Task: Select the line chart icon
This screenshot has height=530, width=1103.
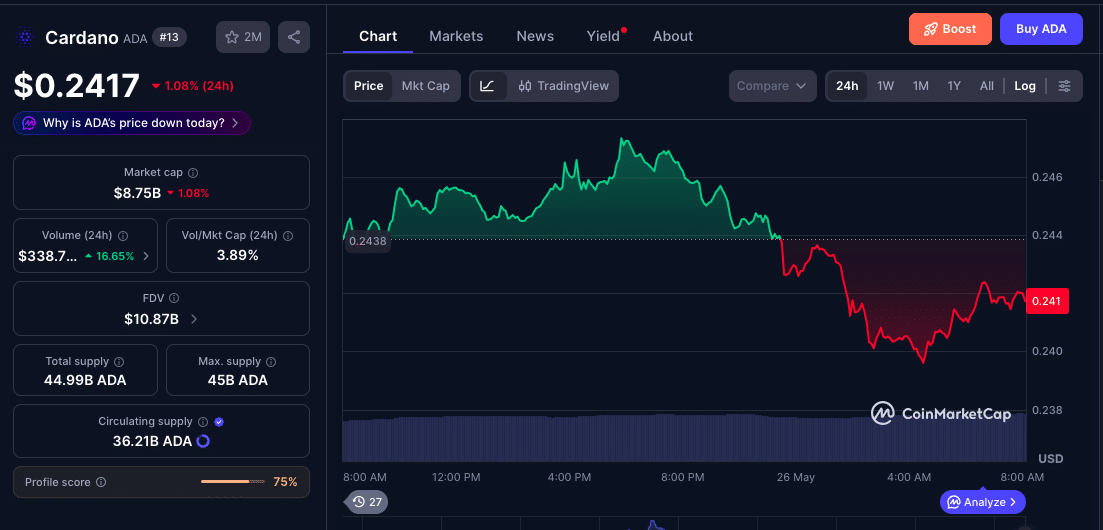Action: (487, 86)
